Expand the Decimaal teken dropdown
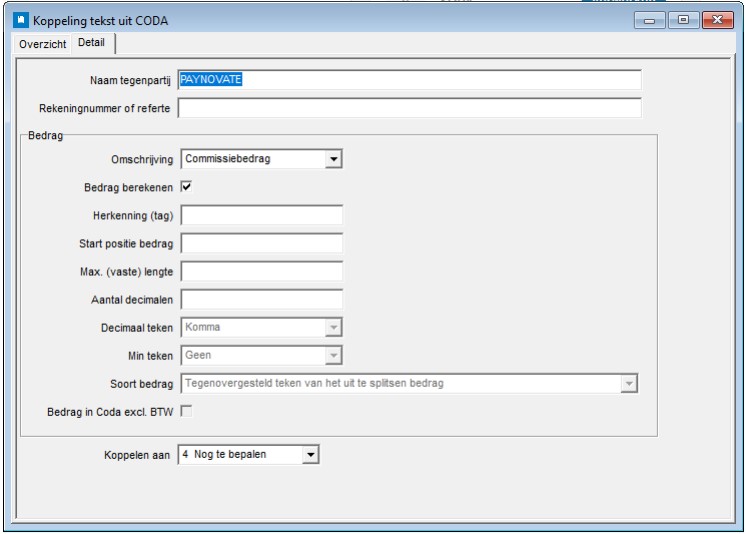The image size is (746, 534). 334,327
